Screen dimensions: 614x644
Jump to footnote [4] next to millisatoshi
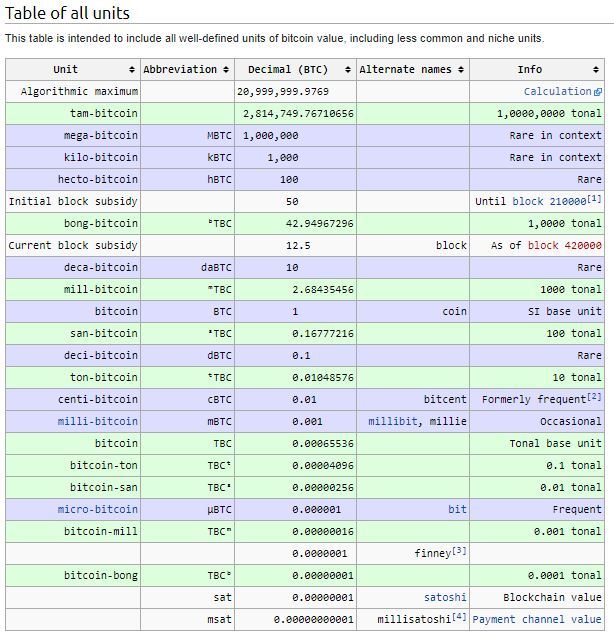click(460, 617)
